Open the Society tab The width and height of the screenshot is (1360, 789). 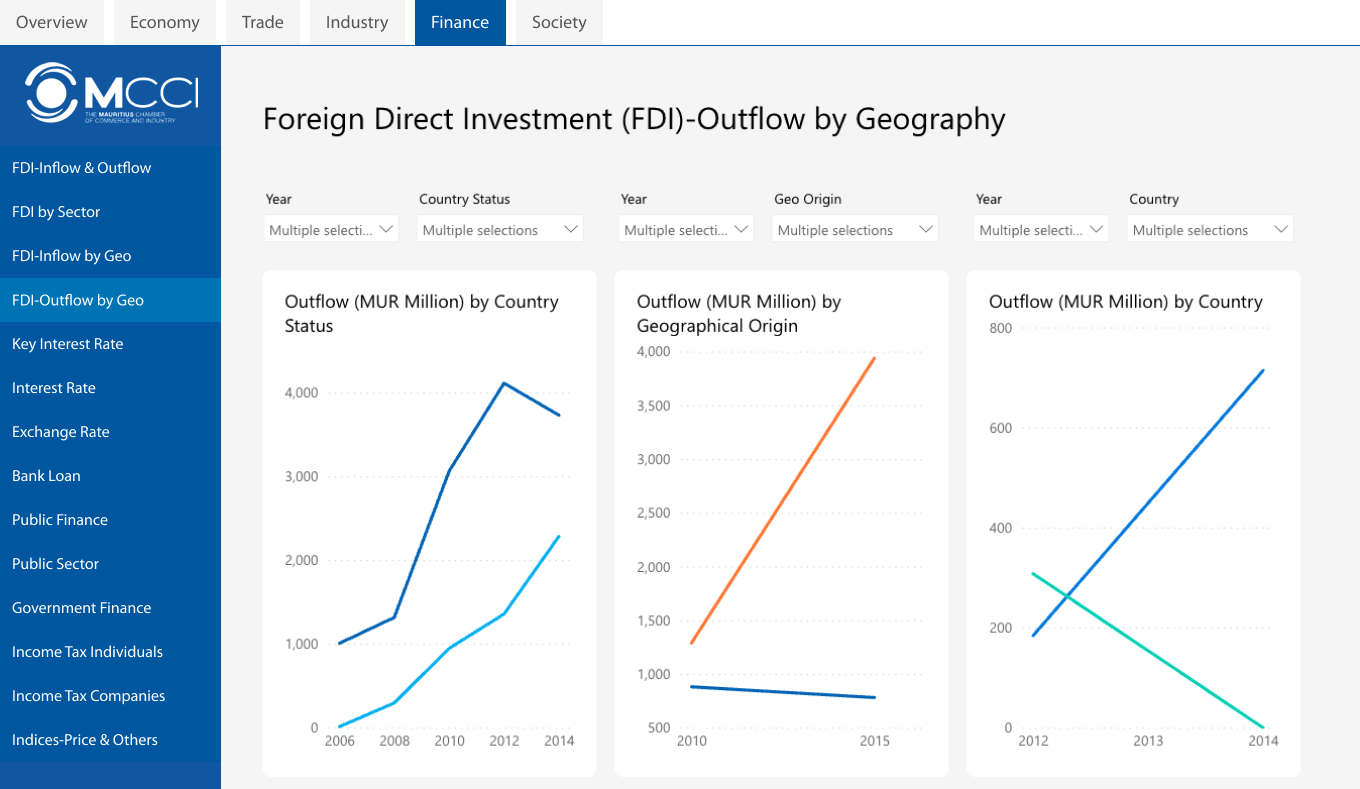point(559,22)
